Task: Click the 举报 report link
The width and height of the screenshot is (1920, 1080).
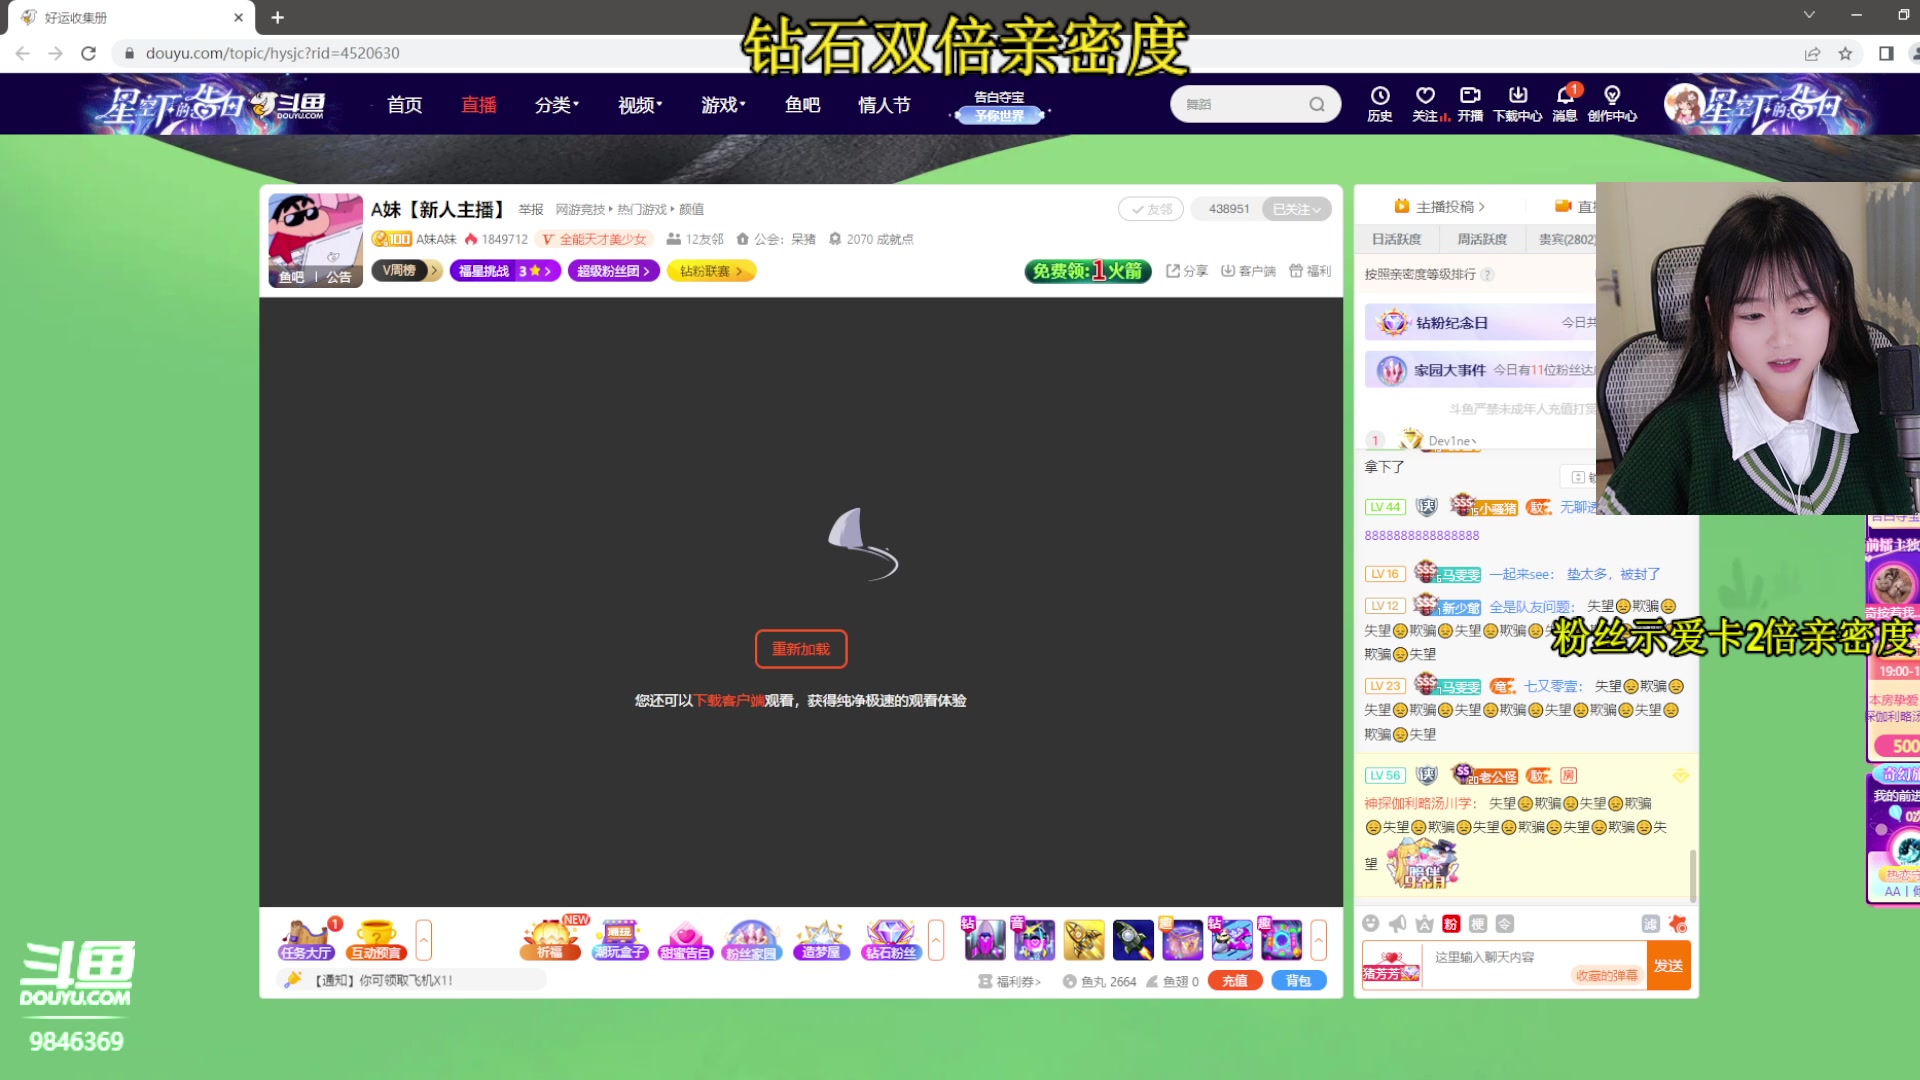Action: coord(531,209)
